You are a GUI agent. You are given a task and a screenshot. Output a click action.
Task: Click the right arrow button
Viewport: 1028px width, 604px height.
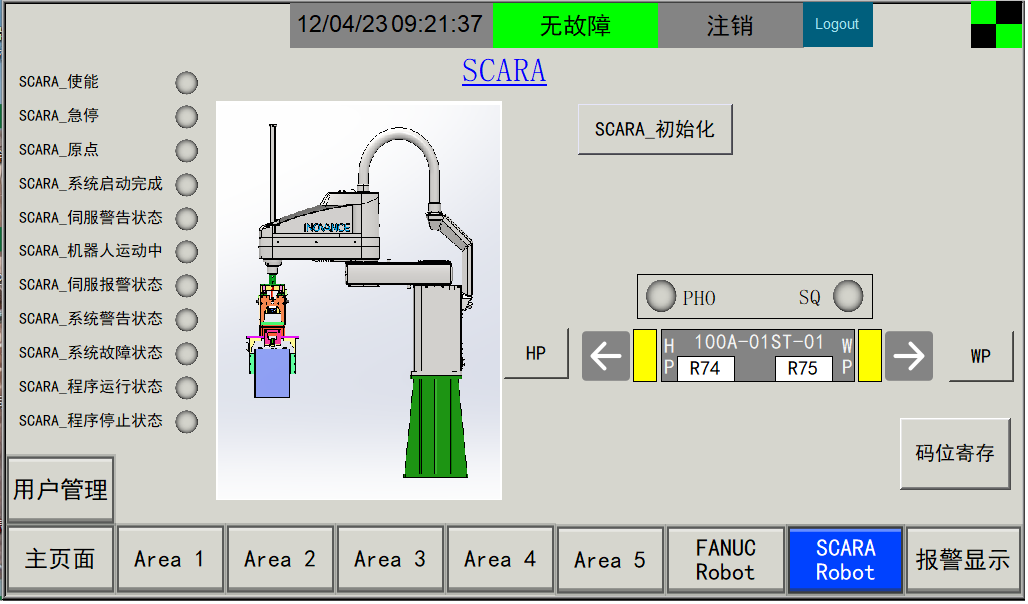coord(908,356)
